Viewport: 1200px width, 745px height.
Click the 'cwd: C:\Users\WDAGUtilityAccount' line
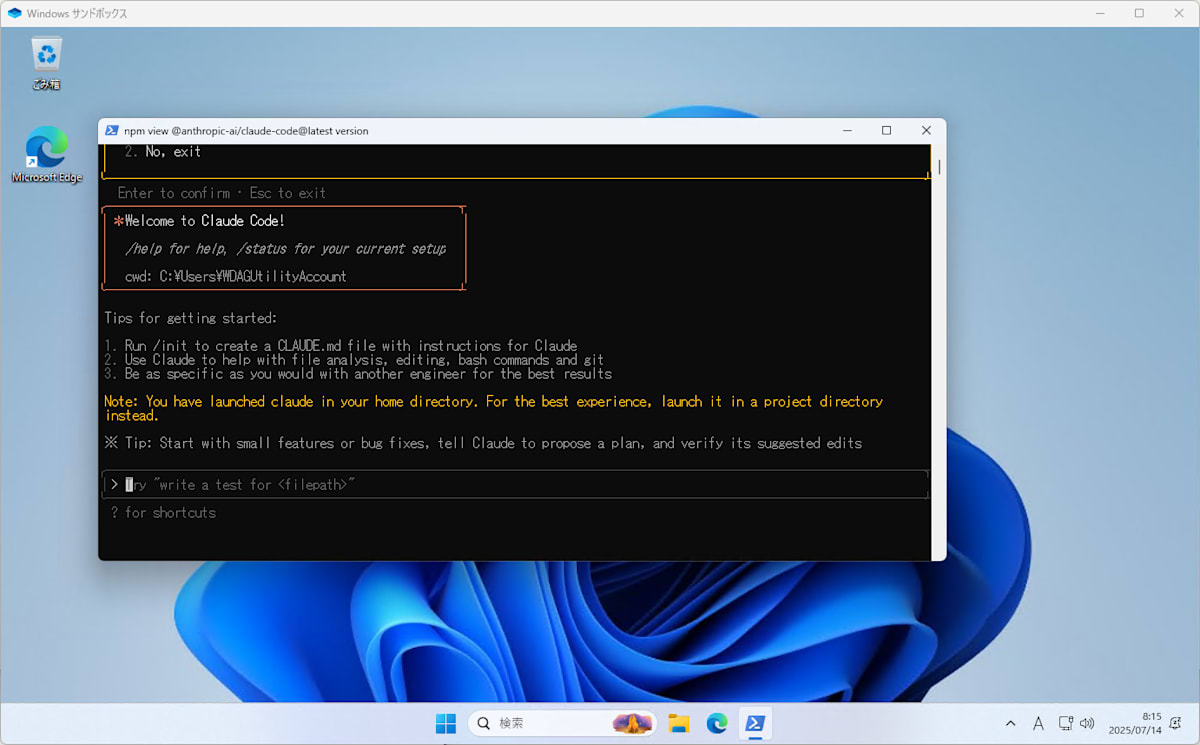pos(236,276)
